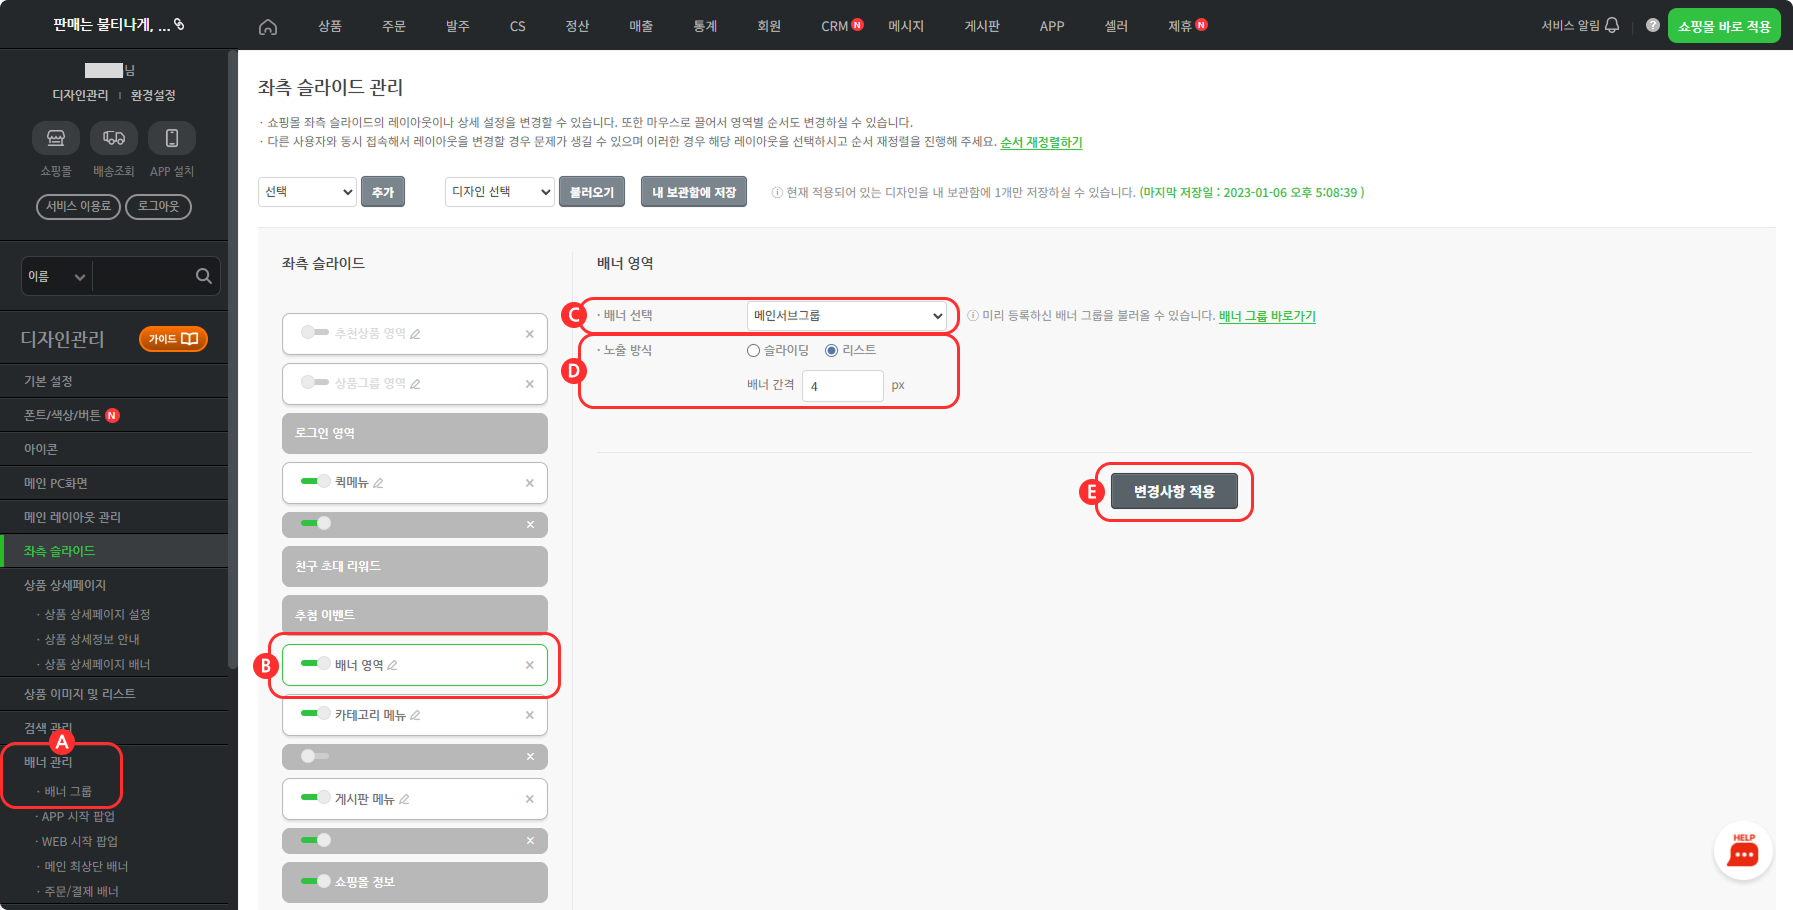Screen dimensions: 1793x910
Task: Open the 메인서브그룹 banner dropdown
Action: (x=847, y=316)
